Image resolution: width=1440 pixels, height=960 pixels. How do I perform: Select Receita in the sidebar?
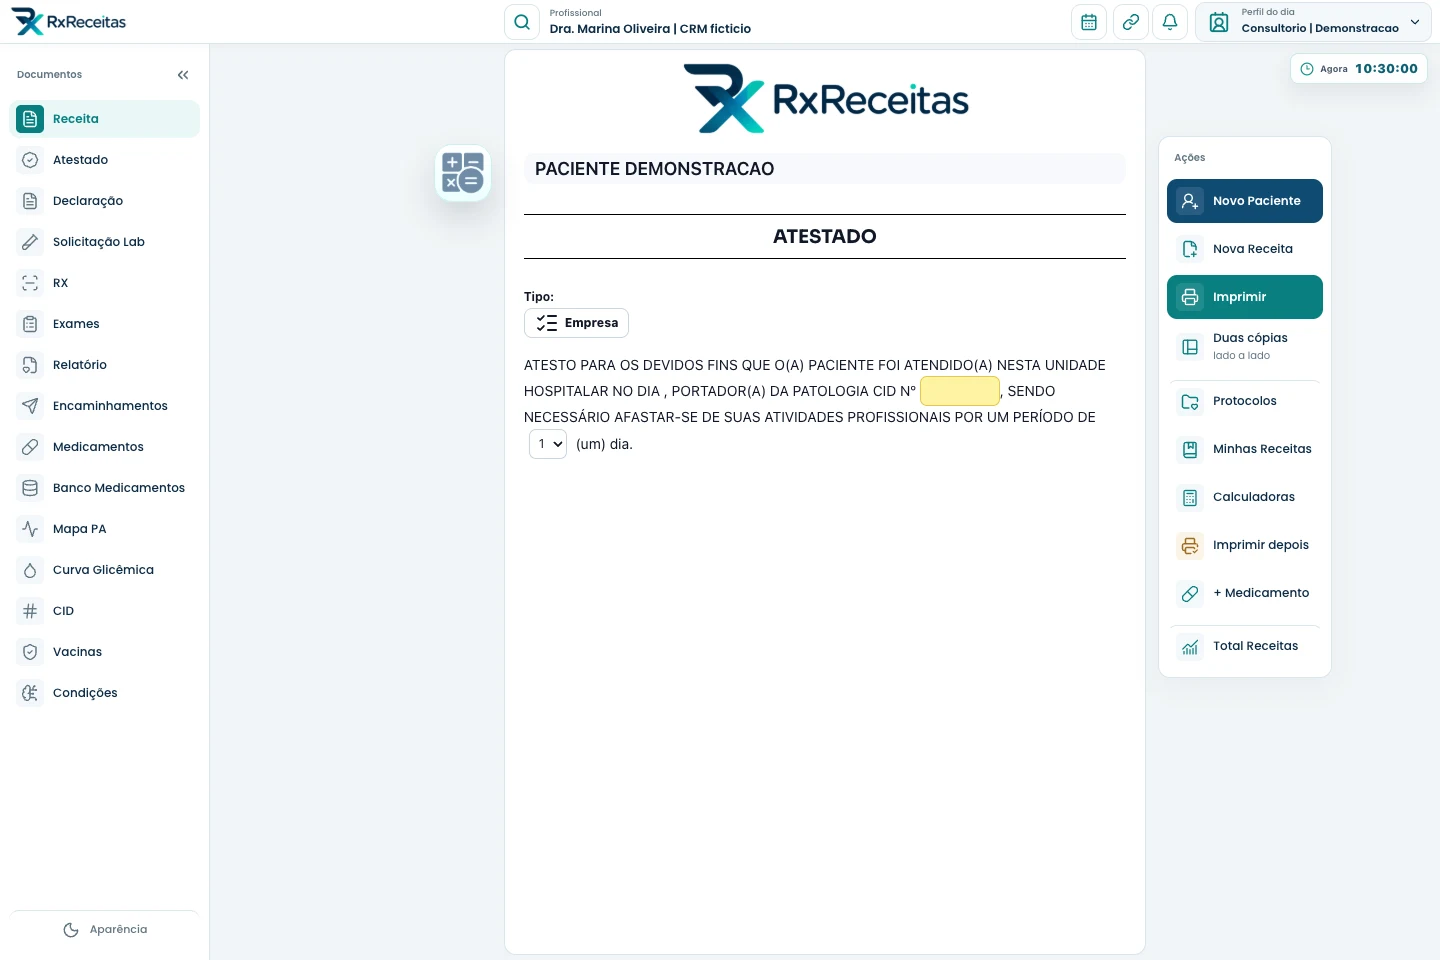[x=105, y=119]
